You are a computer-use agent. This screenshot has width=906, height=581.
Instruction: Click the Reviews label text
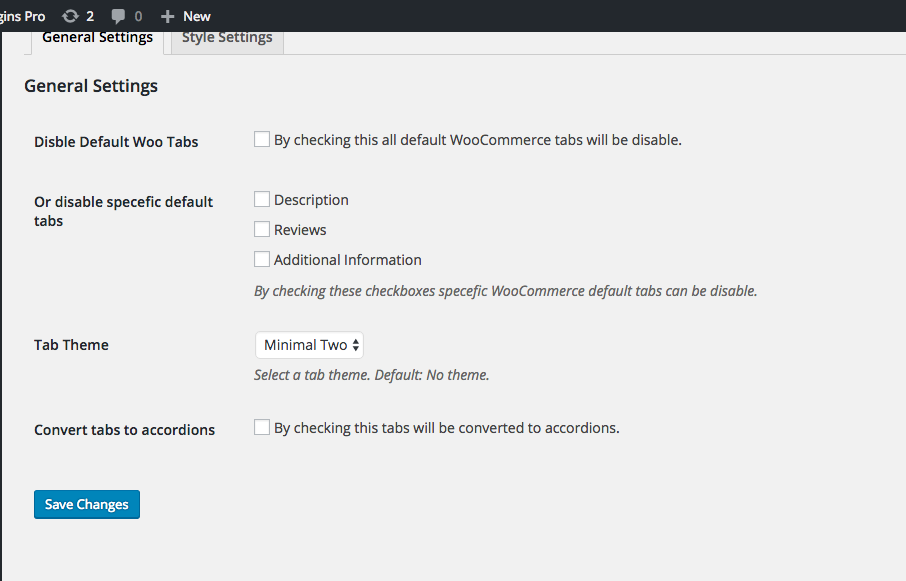coord(300,230)
